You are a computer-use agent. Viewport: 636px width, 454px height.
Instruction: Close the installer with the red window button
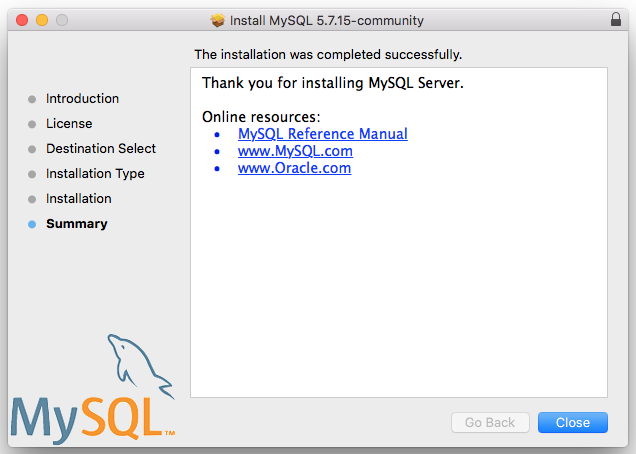(22, 20)
